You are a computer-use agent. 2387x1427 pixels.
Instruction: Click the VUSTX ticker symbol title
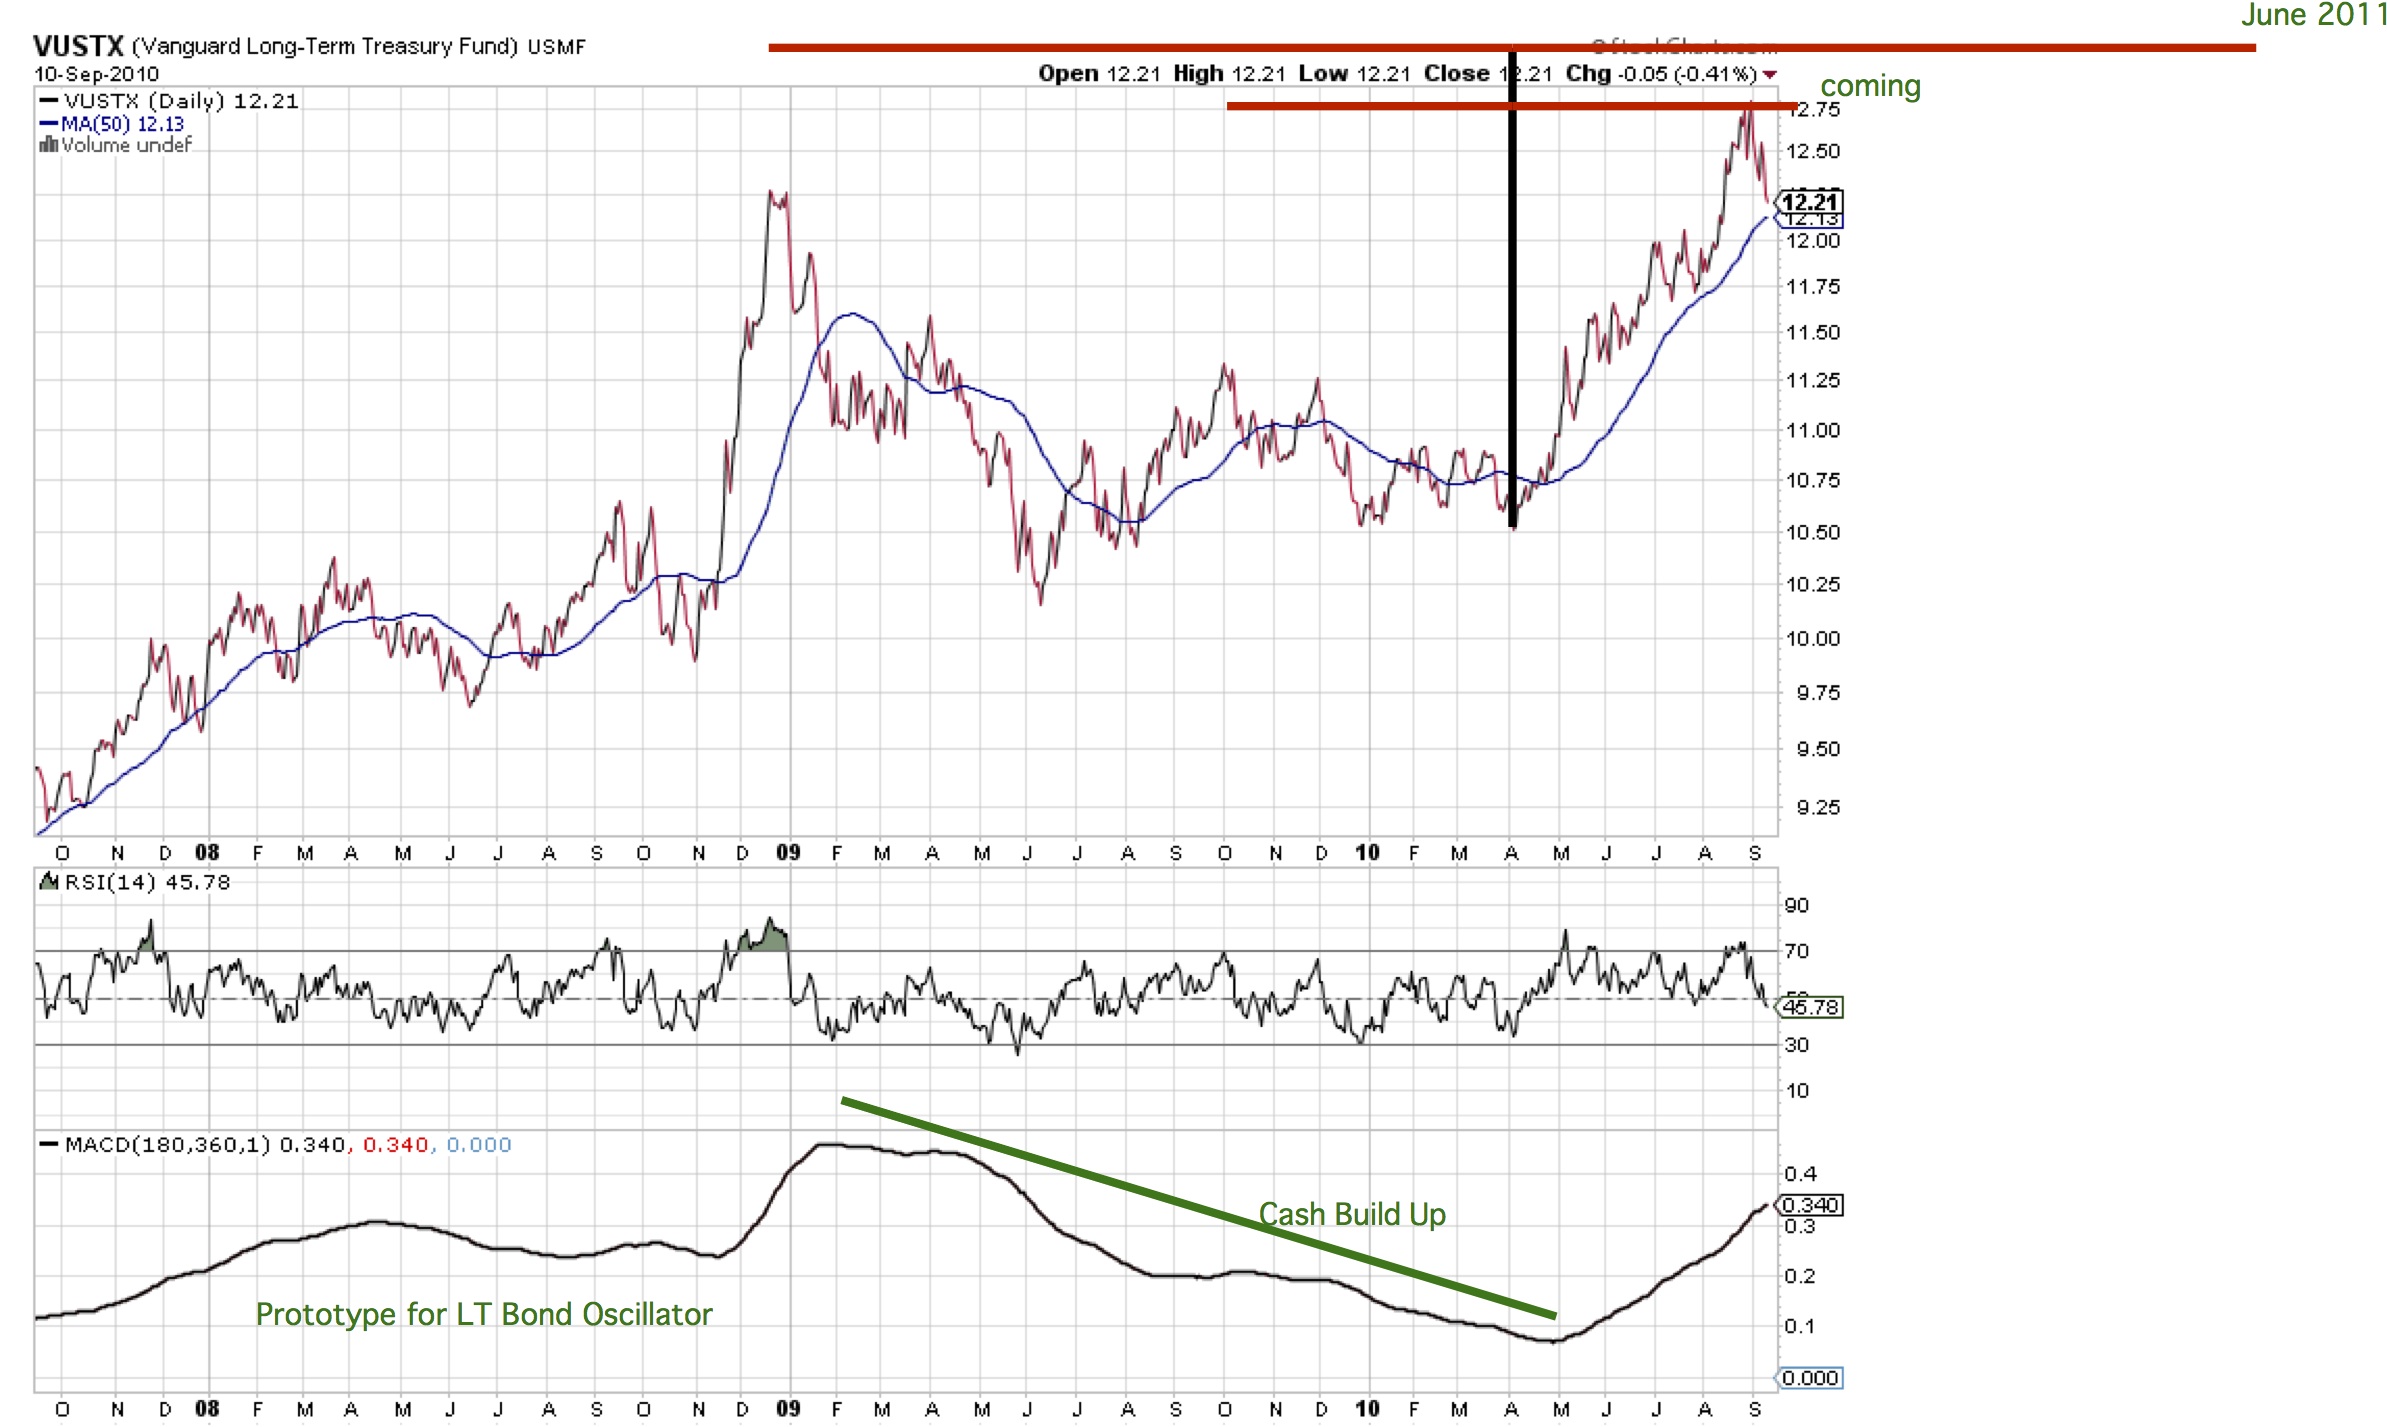pyautogui.click(x=78, y=46)
